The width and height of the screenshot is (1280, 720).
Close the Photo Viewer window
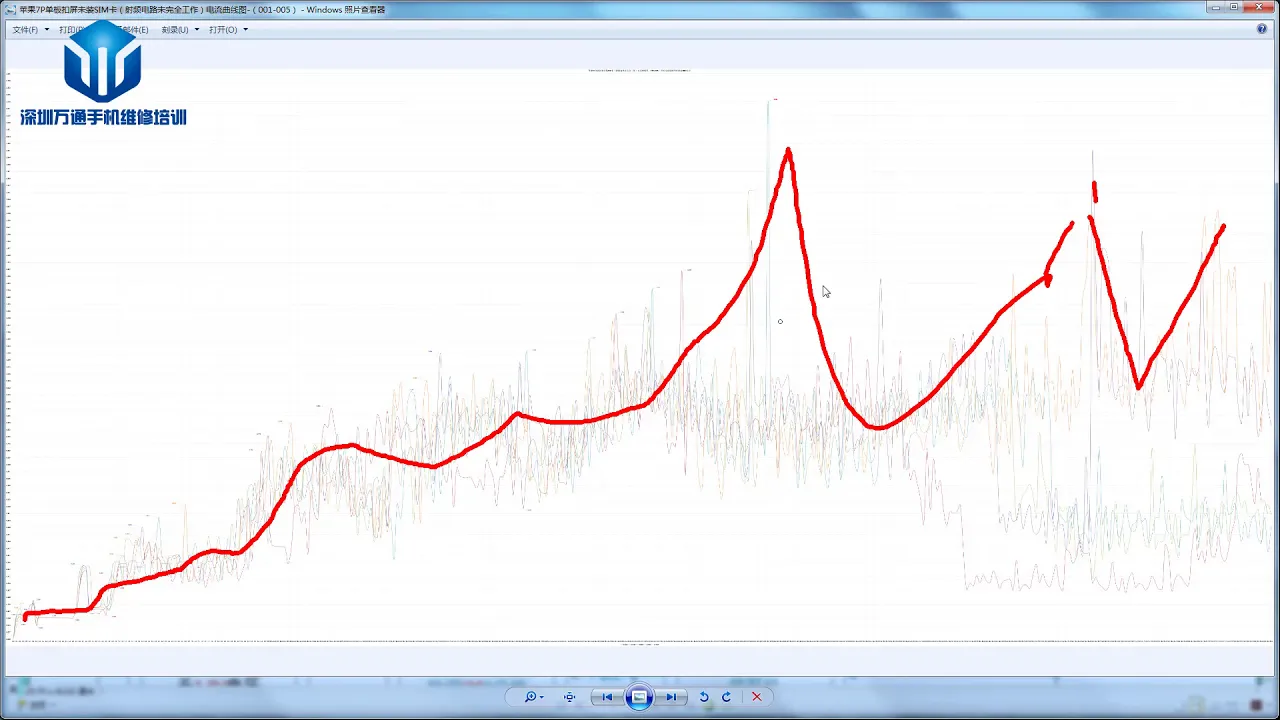point(1260,8)
